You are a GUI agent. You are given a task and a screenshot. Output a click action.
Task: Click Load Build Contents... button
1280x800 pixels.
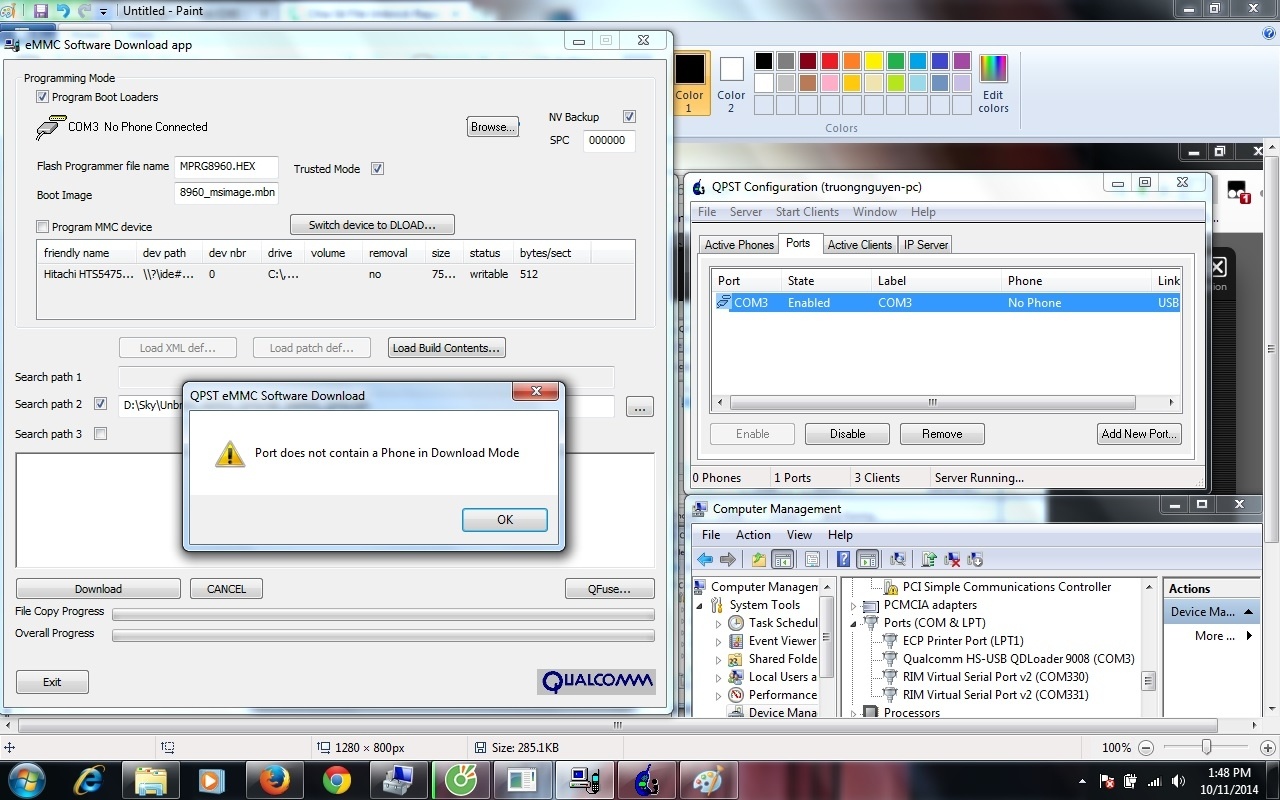pyautogui.click(x=446, y=348)
